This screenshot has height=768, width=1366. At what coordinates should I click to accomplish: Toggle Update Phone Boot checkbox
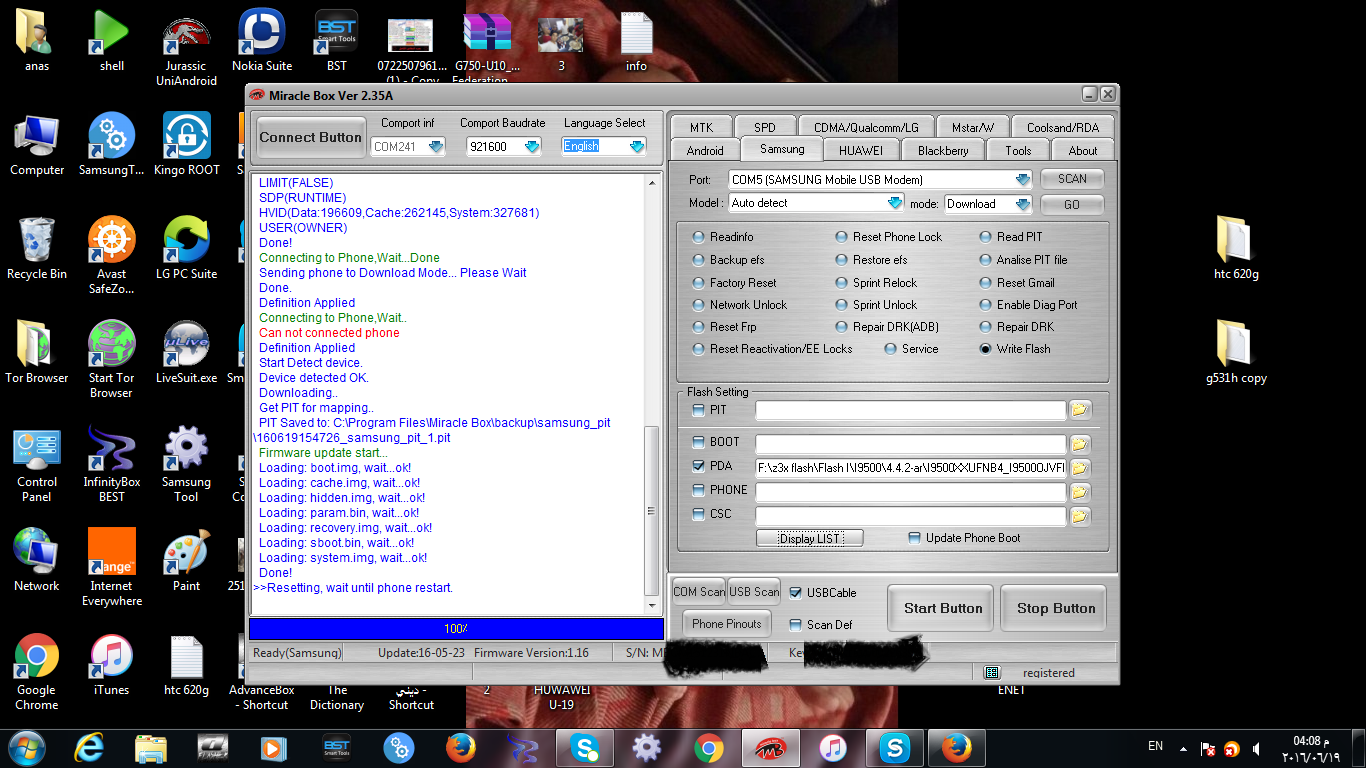click(x=914, y=538)
